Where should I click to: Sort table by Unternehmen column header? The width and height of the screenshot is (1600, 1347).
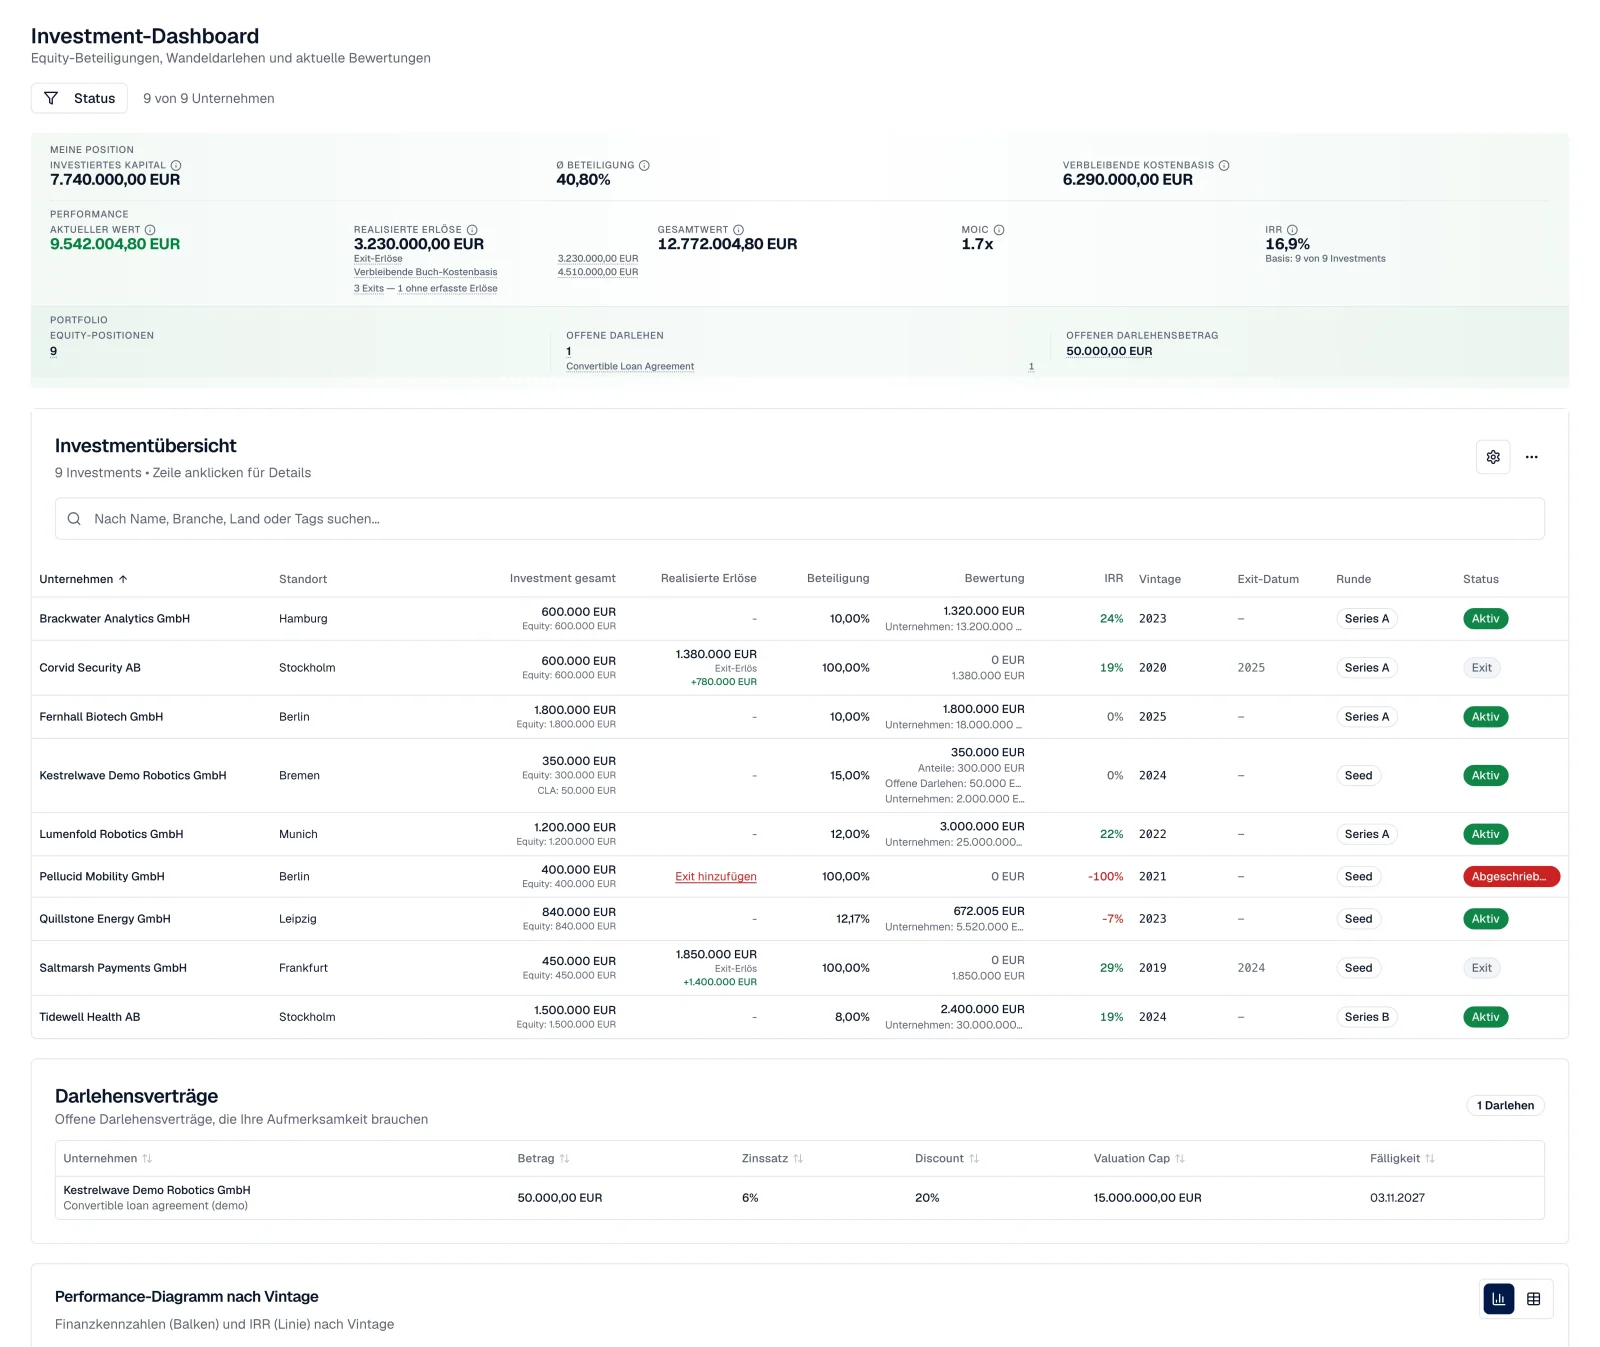pos(84,579)
